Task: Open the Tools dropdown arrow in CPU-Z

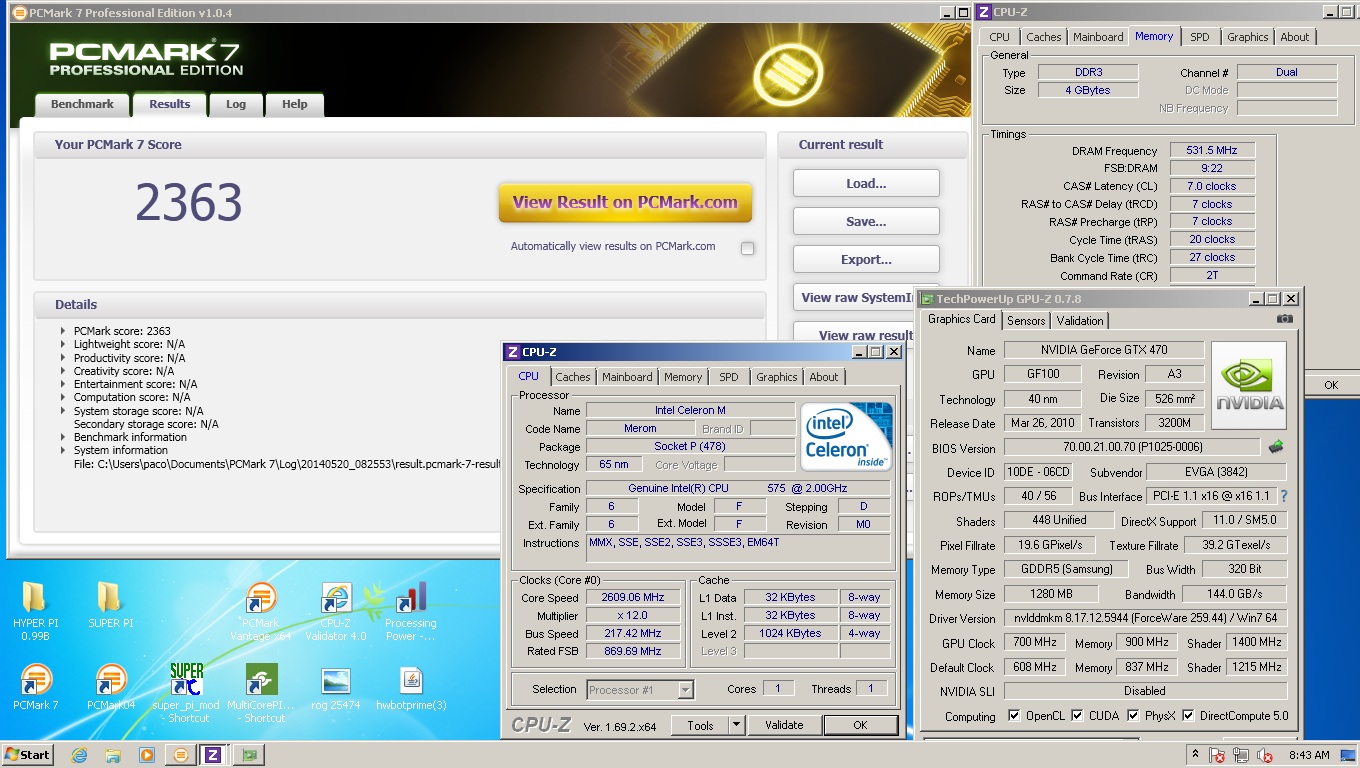Action: [737, 725]
